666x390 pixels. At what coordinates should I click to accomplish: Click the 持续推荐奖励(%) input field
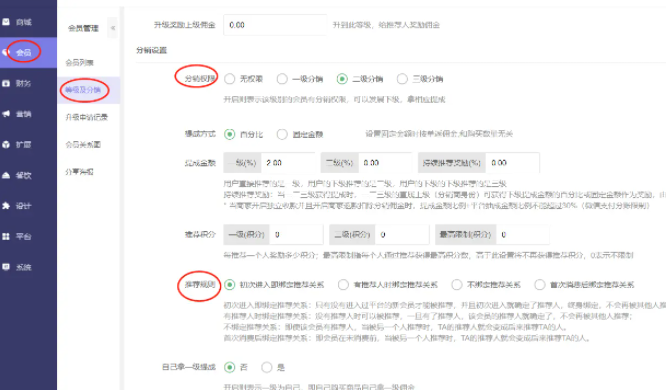(x=513, y=163)
